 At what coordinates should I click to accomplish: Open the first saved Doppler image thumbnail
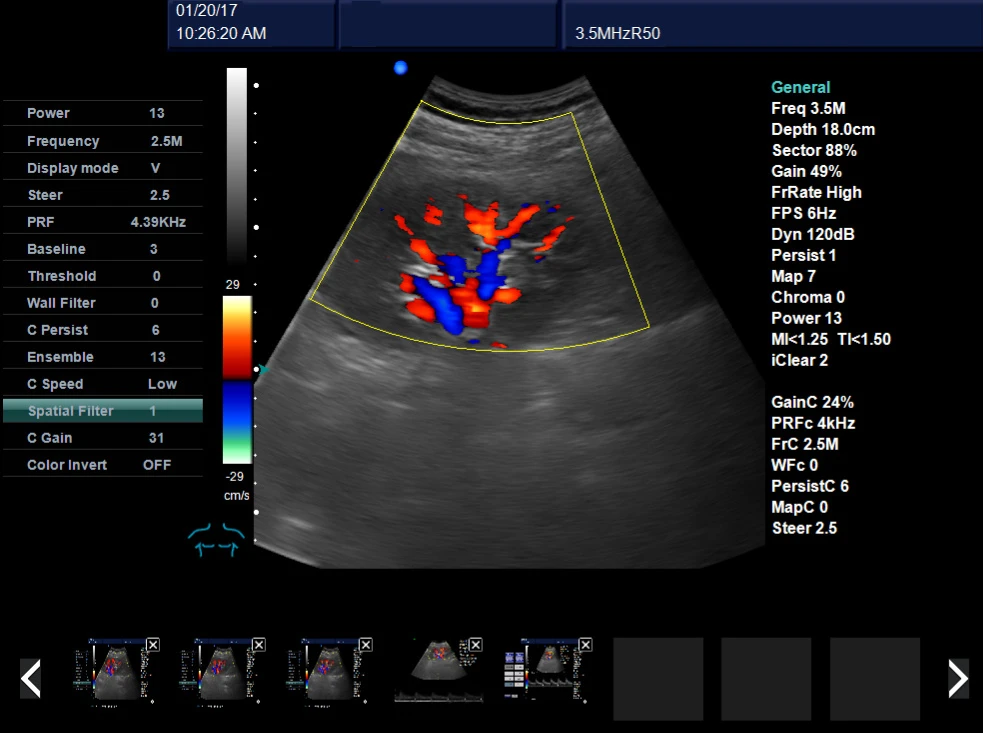click(x=112, y=671)
